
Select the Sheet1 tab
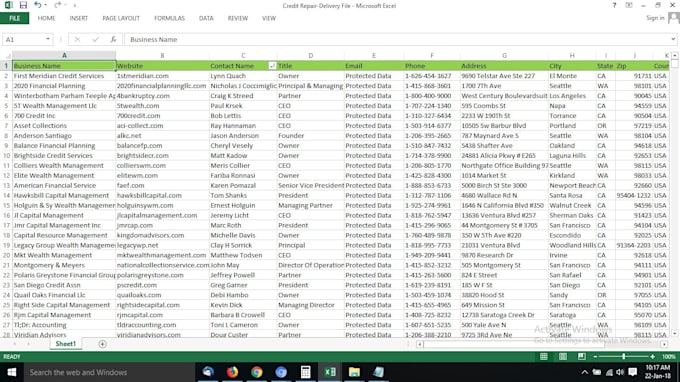(65, 344)
